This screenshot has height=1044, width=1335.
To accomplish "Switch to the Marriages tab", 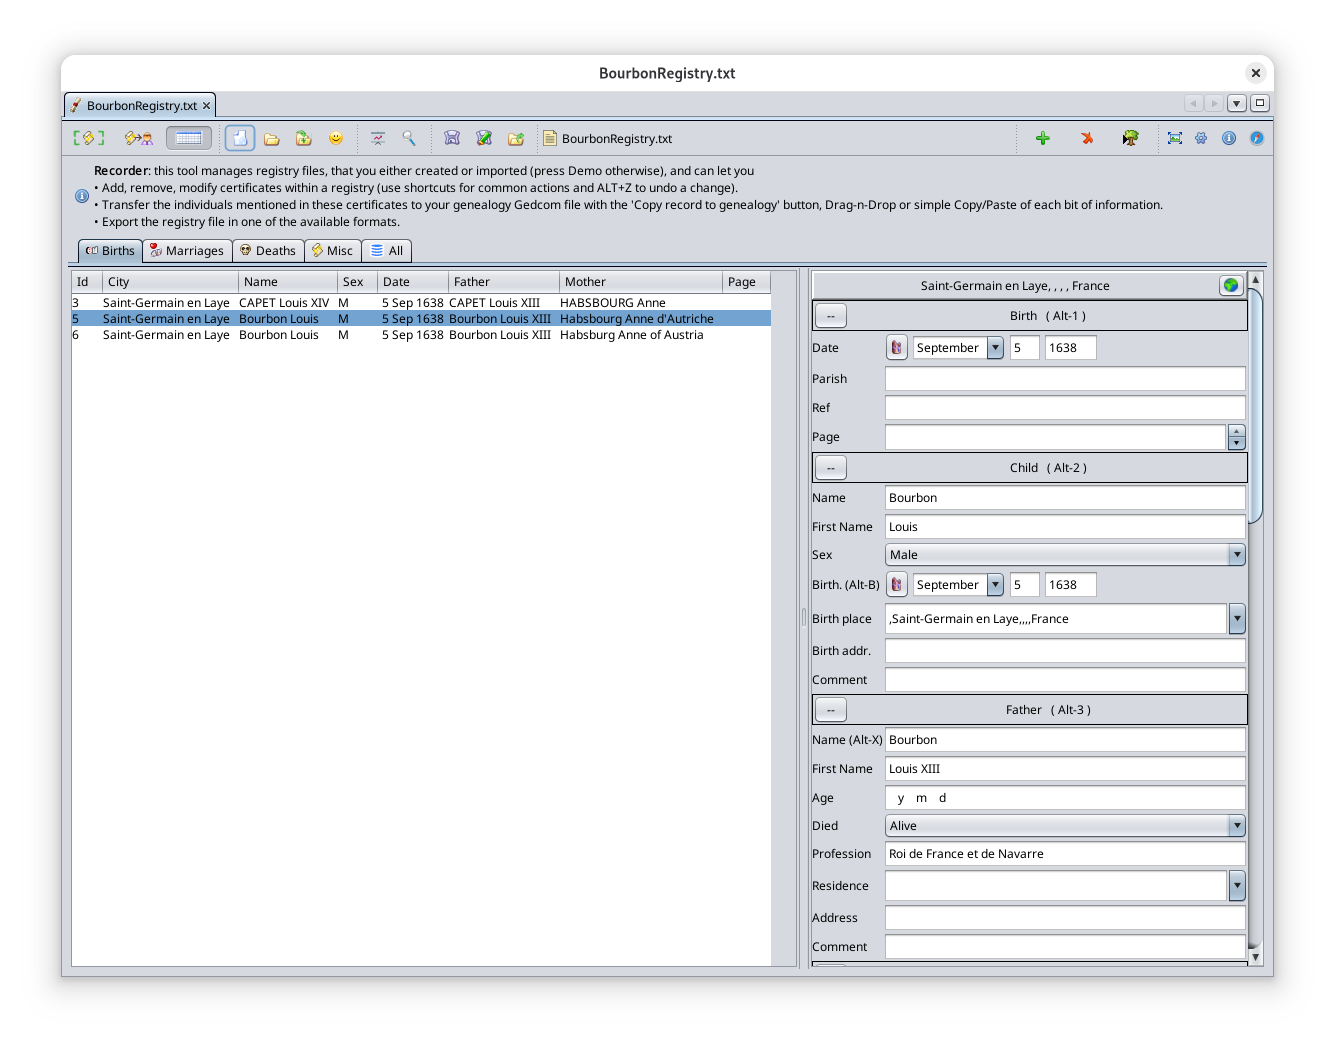I will click(x=188, y=251).
